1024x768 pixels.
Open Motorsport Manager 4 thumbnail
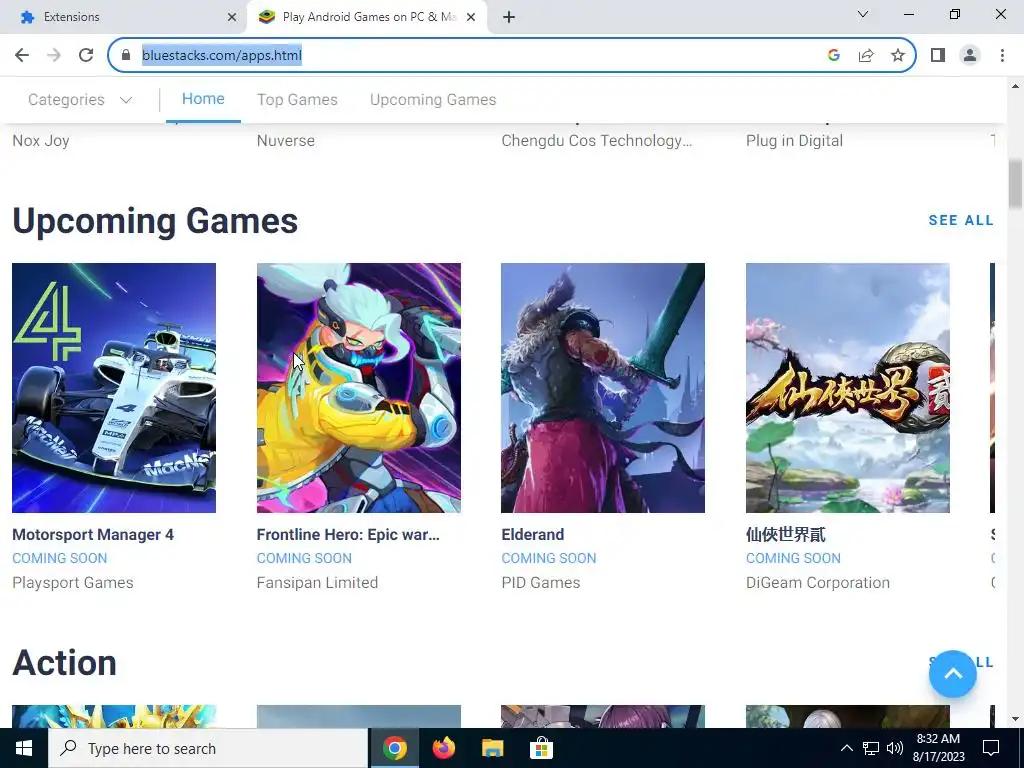coord(114,388)
